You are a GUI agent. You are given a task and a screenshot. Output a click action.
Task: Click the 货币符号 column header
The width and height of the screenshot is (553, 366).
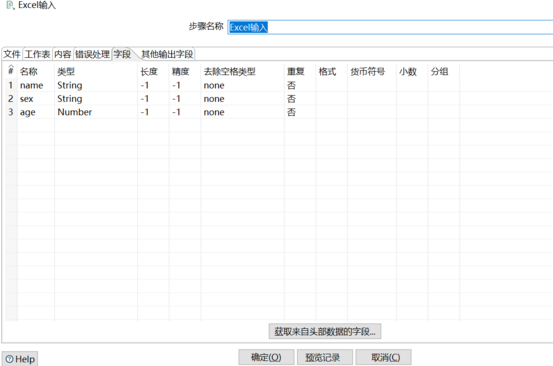click(367, 72)
